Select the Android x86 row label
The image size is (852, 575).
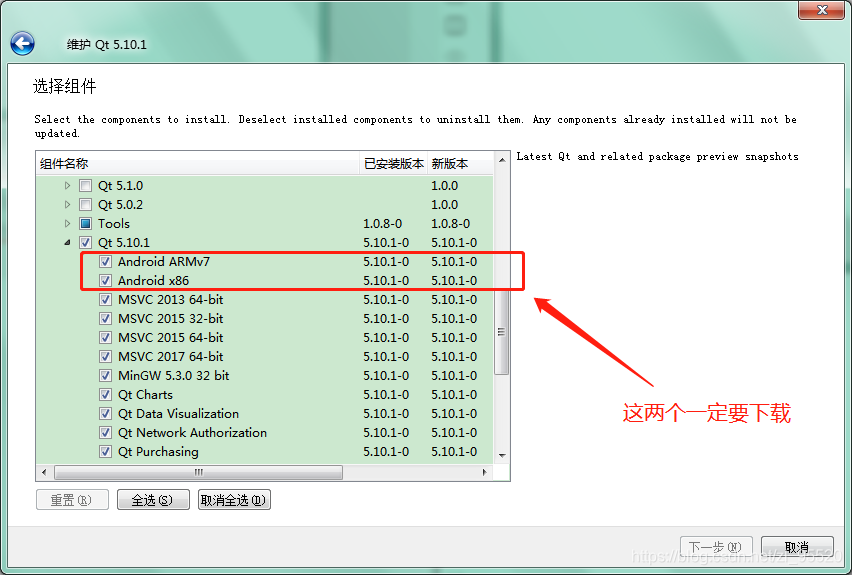click(153, 281)
